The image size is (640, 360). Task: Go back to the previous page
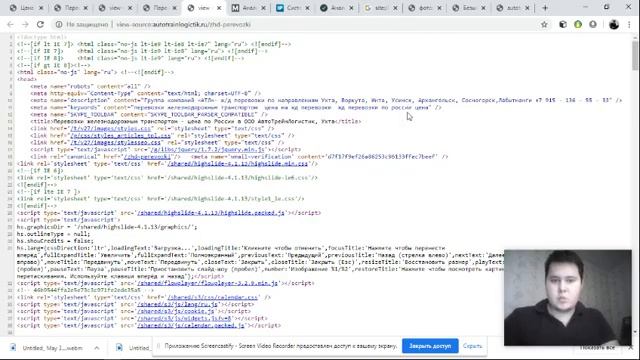click(10, 24)
